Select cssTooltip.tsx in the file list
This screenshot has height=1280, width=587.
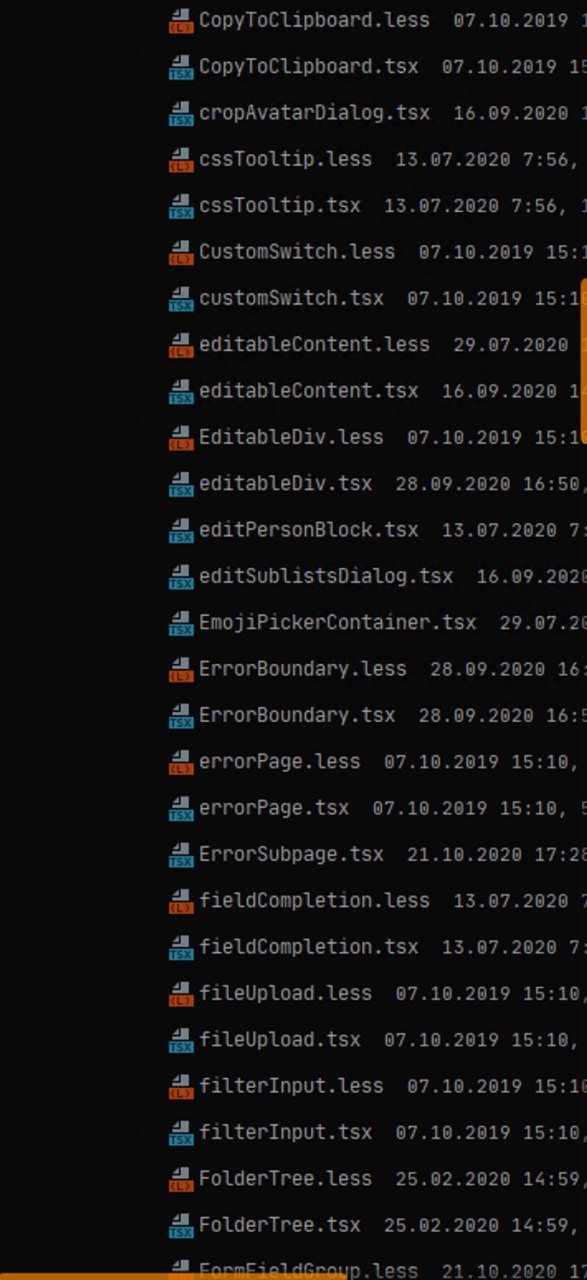point(279,205)
